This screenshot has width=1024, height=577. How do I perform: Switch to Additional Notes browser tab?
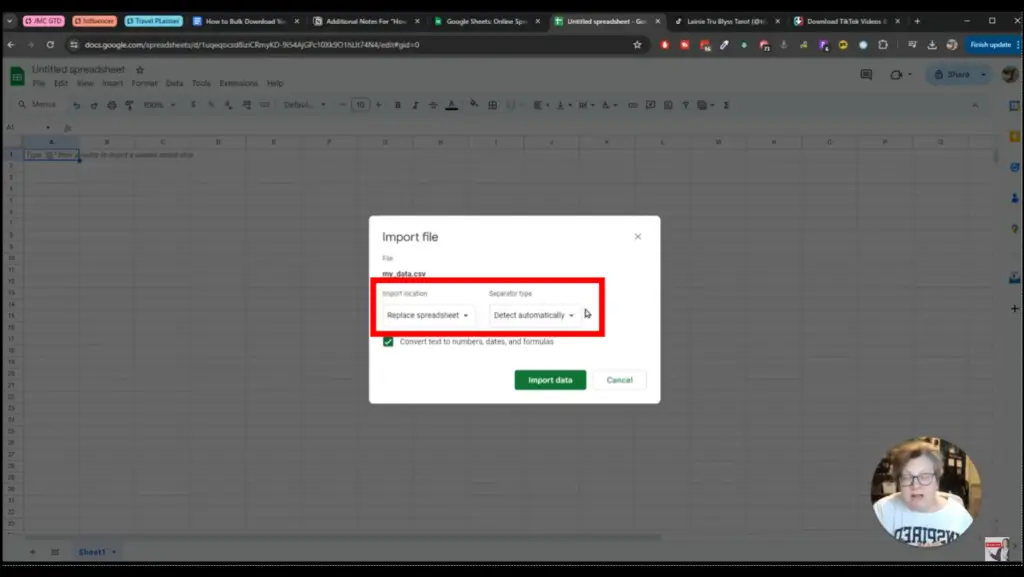pyautogui.click(x=365, y=21)
